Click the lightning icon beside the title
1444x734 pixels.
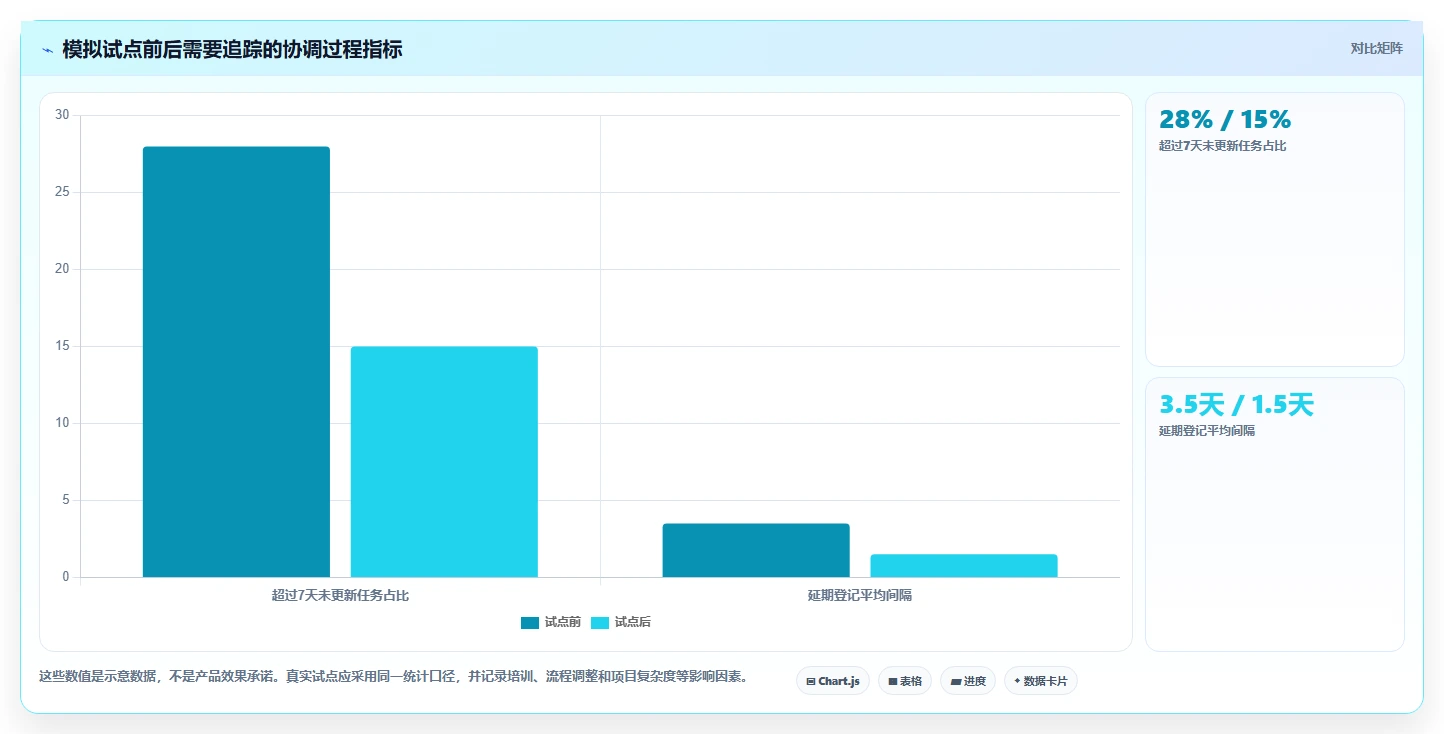[47, 50]
